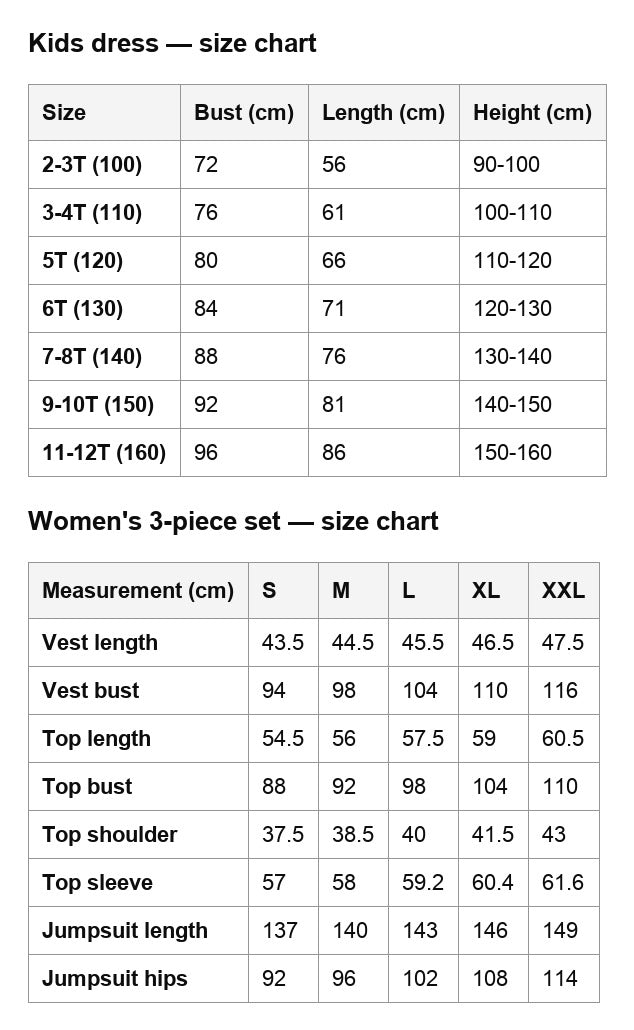Select the Top shoulder row label
The image size is (634, 1030).
[x=110, y=834]
